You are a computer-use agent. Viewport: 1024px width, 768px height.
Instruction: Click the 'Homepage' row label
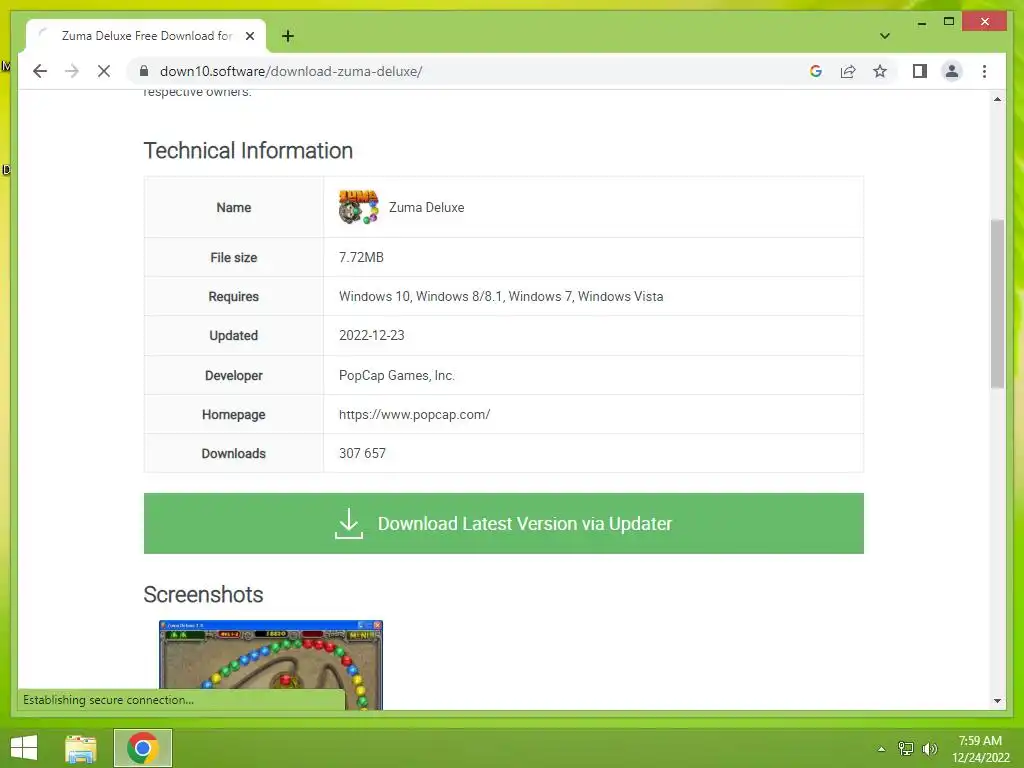233,414
